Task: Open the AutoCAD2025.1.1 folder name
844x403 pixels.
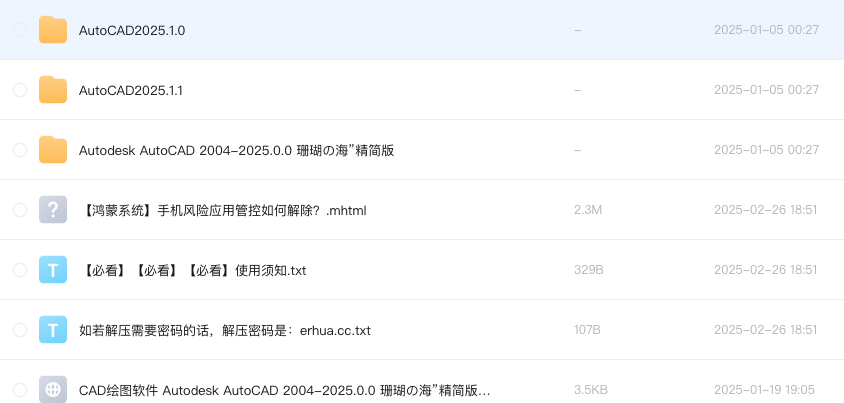Action: pos(131,90)
